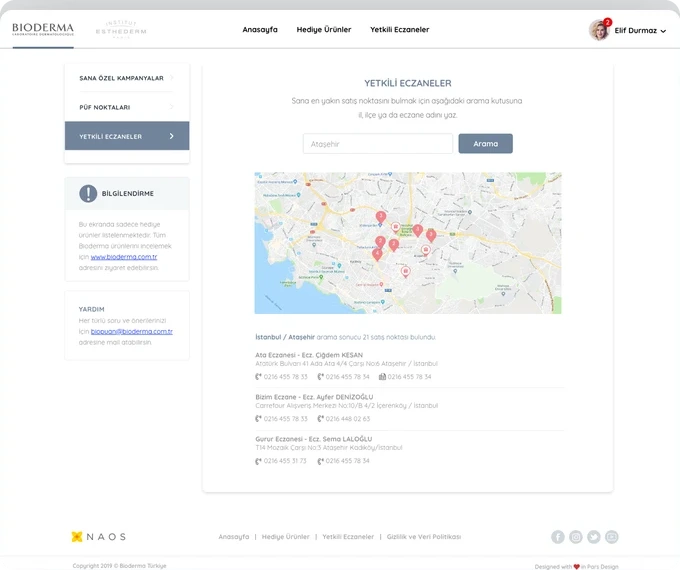Viewport: 680px width, 570px height.
Task: Click the NAOS logo in the footer
Action: tap(98, 537)
